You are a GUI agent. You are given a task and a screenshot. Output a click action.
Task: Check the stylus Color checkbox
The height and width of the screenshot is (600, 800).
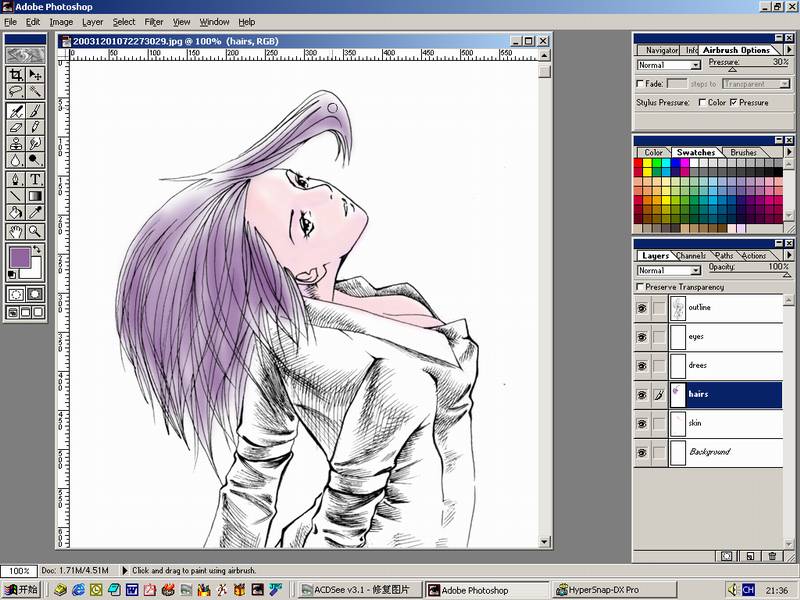[x=702, y=103]
